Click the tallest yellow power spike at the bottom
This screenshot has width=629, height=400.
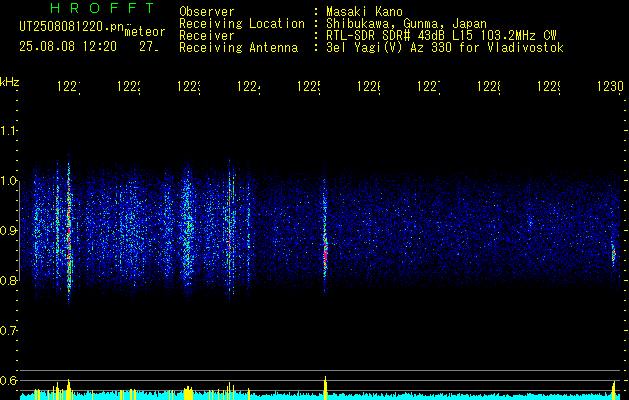pyautogui.click(x=325, y=388)
